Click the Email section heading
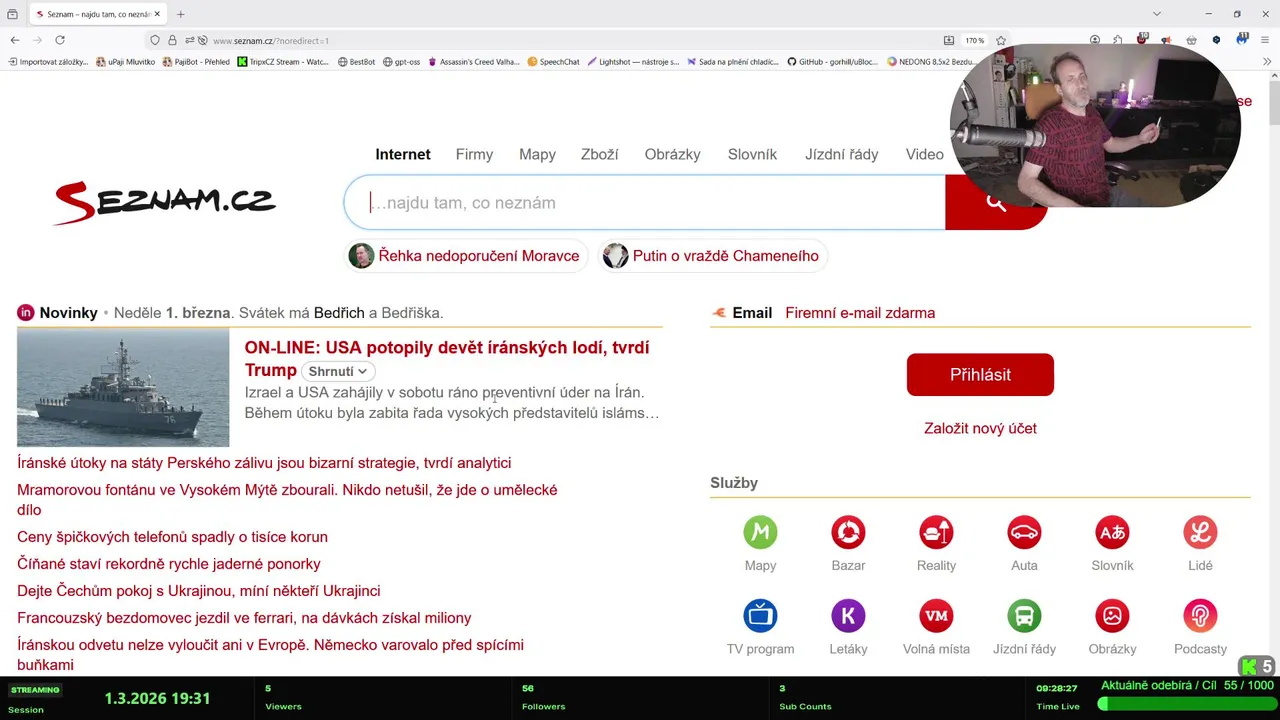 click(x=752, y=313)
